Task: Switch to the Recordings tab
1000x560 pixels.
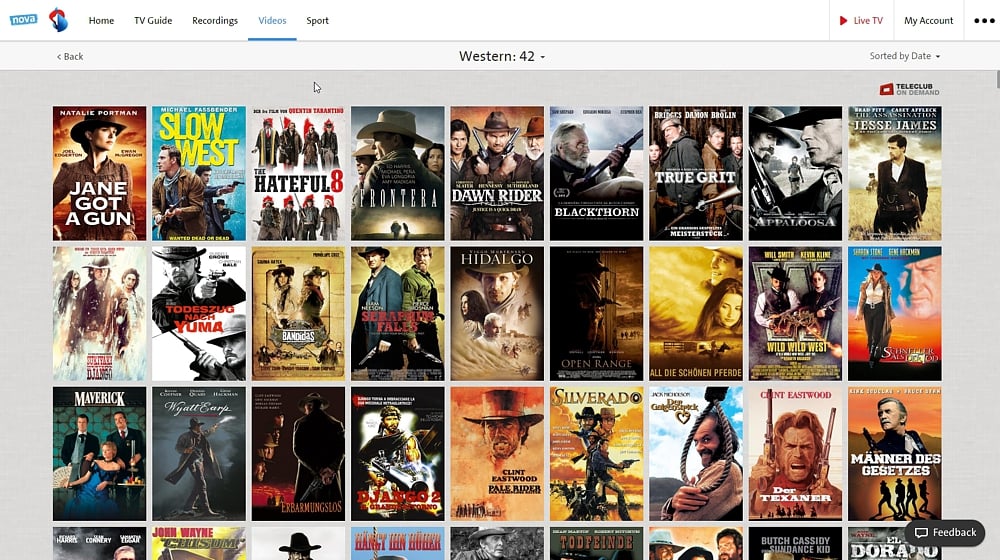Action: coord(215,20)
